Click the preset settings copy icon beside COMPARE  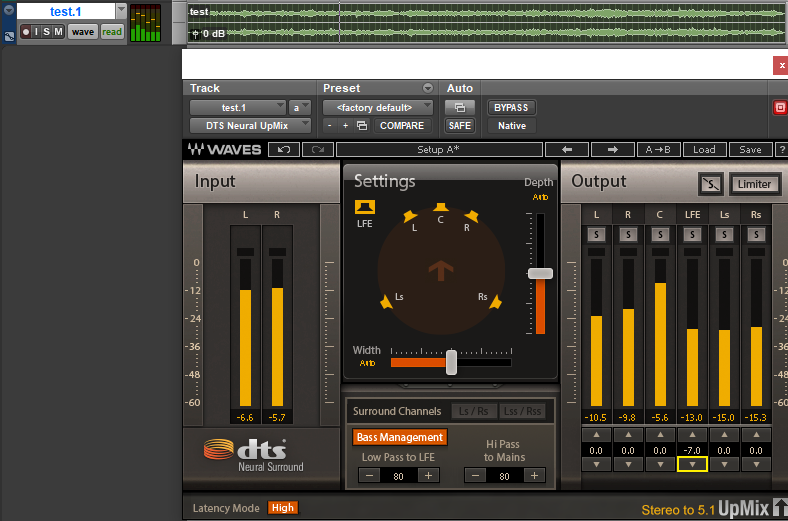pyautogui.click(x=362, y=126)
